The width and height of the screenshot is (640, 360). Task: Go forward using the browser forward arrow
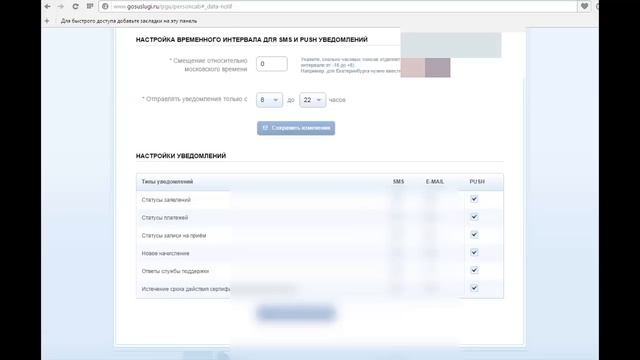click(x=61, y=7)
